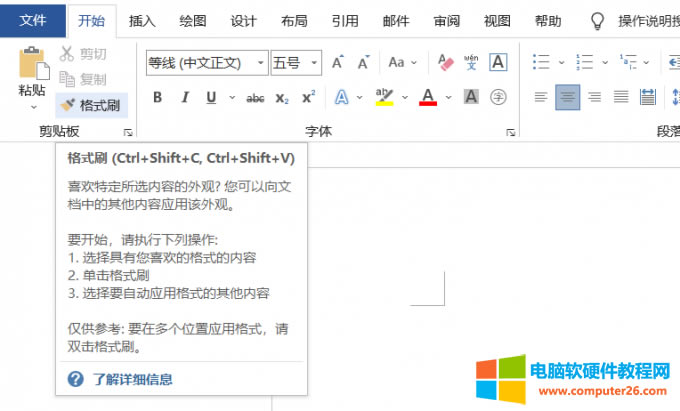This screenshot has height=411, width=680.
Task: Click the lightbulb Tell Me icon
Action: (x=597, y=21)
